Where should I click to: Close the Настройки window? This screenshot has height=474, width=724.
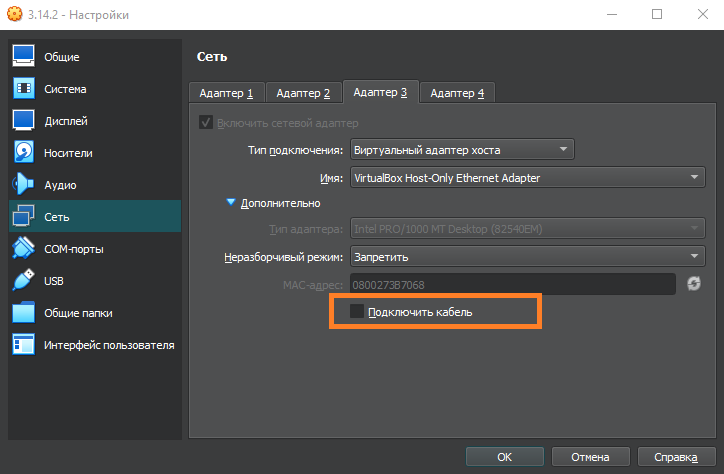click(x=703, y=14)
